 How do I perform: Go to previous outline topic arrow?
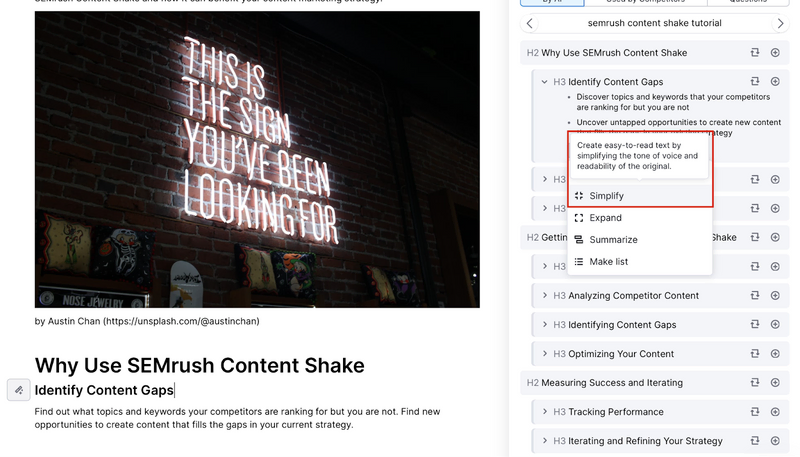click(530, 23)
